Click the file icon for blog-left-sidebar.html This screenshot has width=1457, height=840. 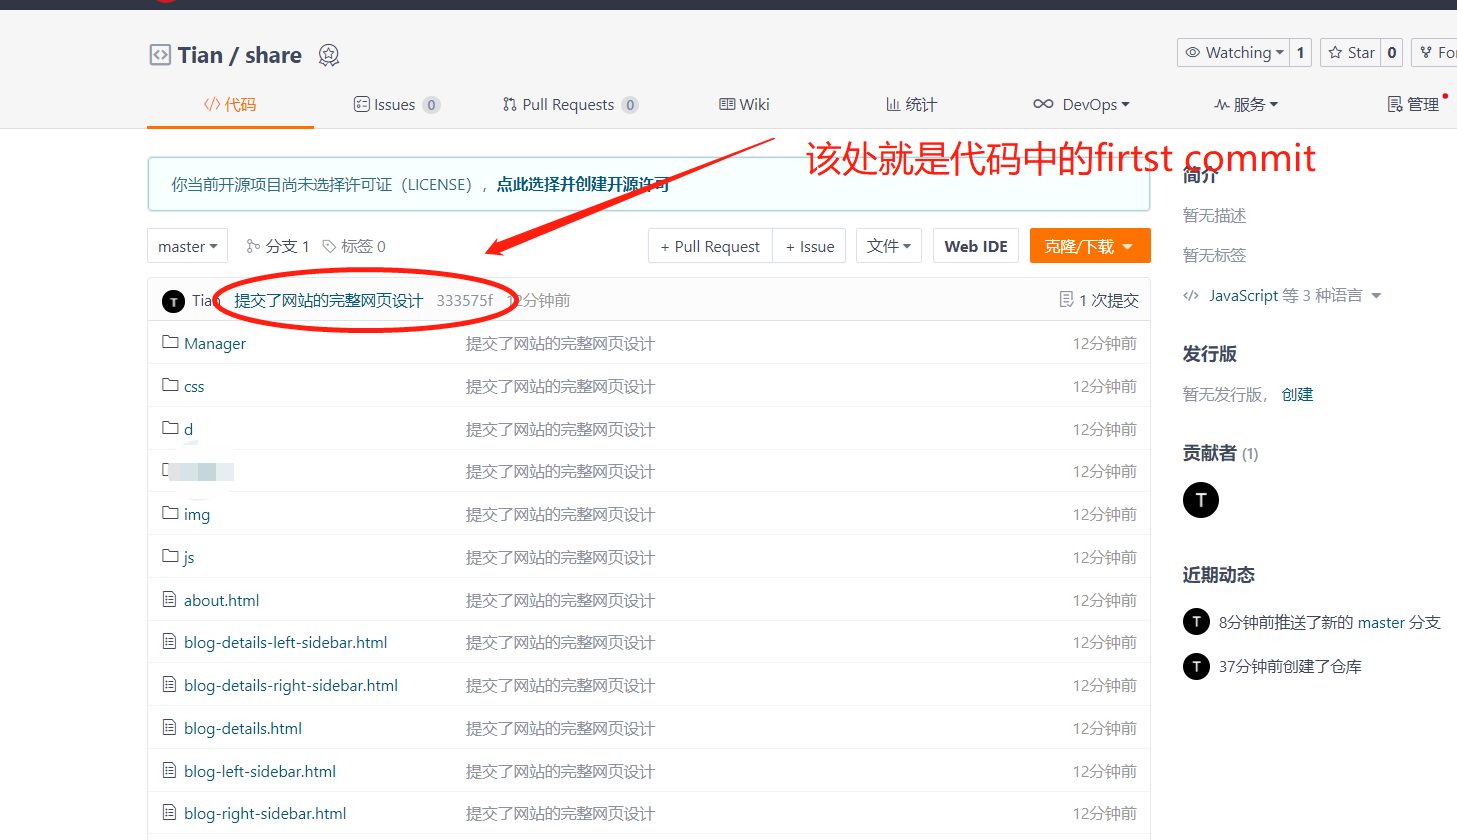click(170, 770)
